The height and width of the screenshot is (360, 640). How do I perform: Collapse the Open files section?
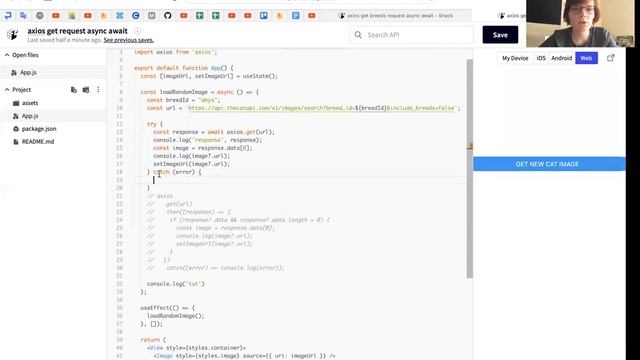[x=7, y=55]
